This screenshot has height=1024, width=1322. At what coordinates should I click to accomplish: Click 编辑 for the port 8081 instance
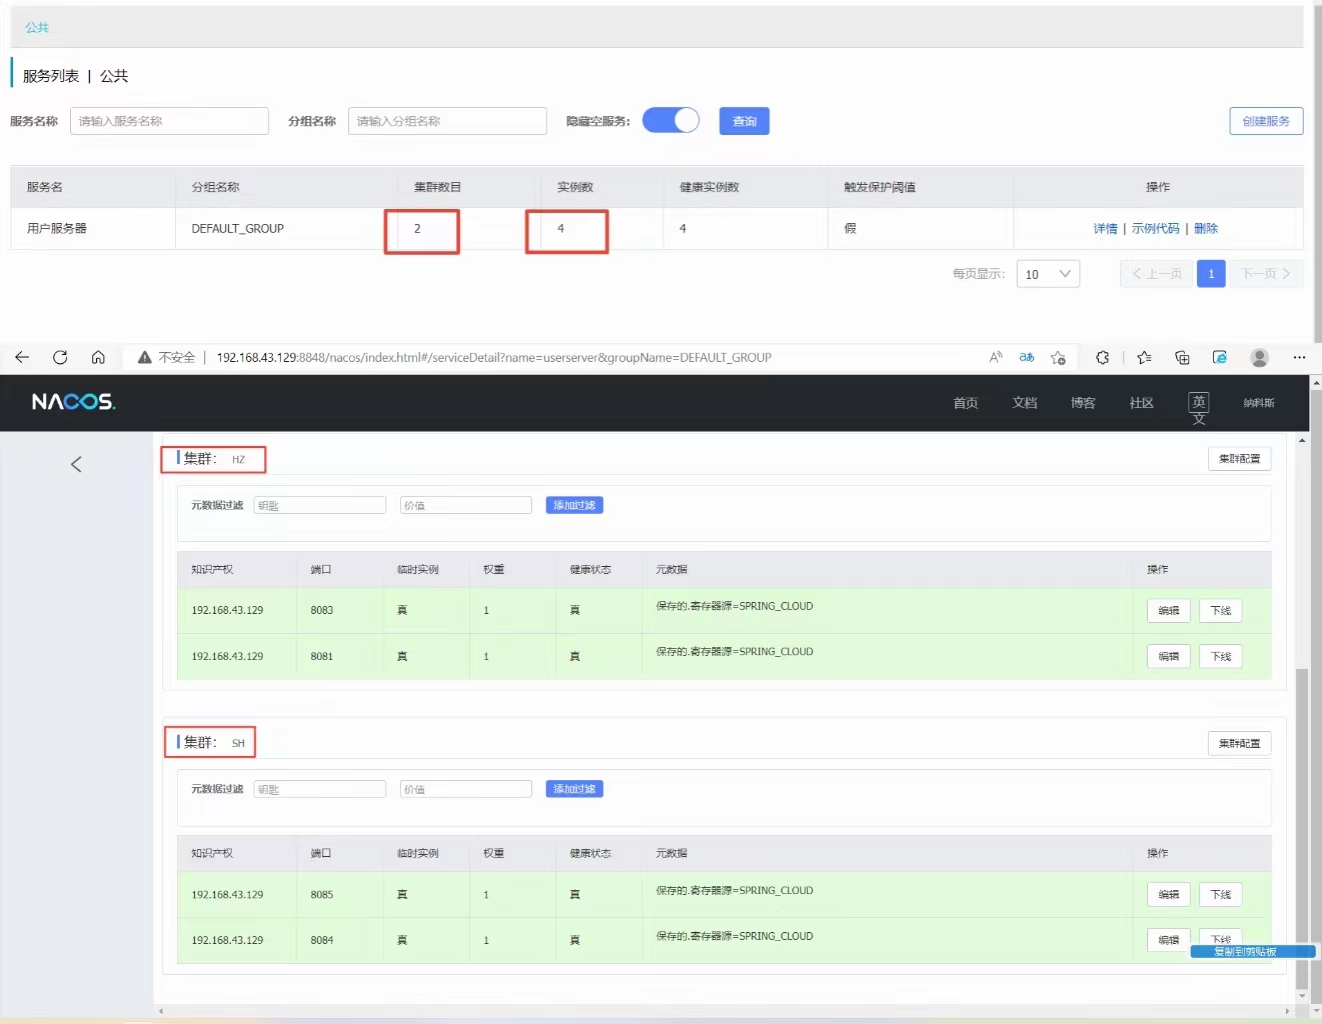pyautogui.click(x=1168, y=657)
